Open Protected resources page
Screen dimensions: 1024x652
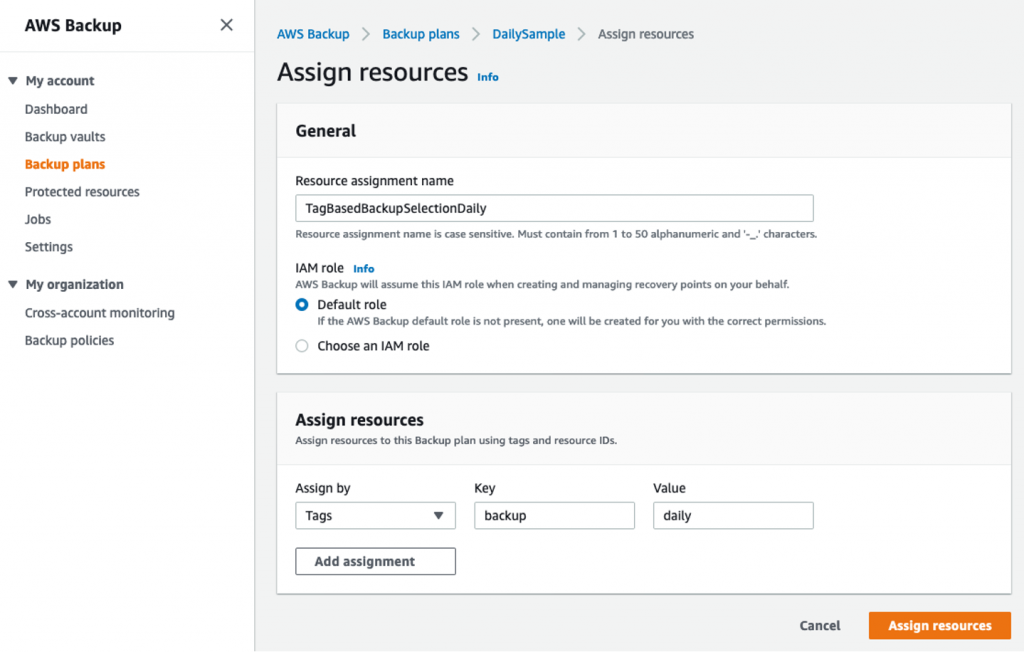tap(82, 192)
